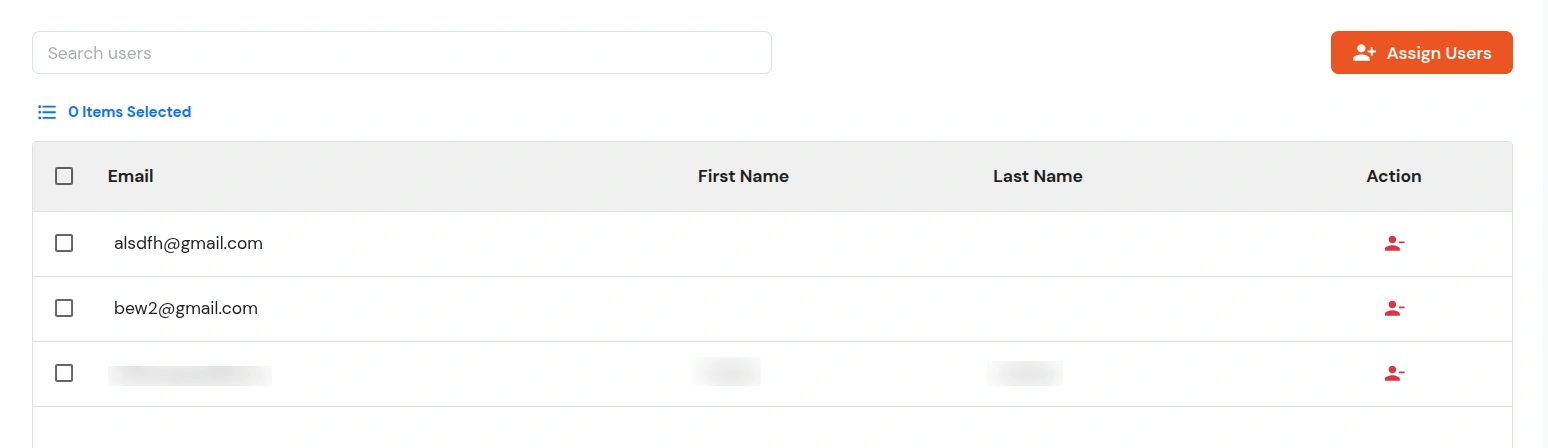Image resolution: width=1548 pixels, height=448 pixels.
Task: Click the blurred last name in third row
Action: [1025, 373]
